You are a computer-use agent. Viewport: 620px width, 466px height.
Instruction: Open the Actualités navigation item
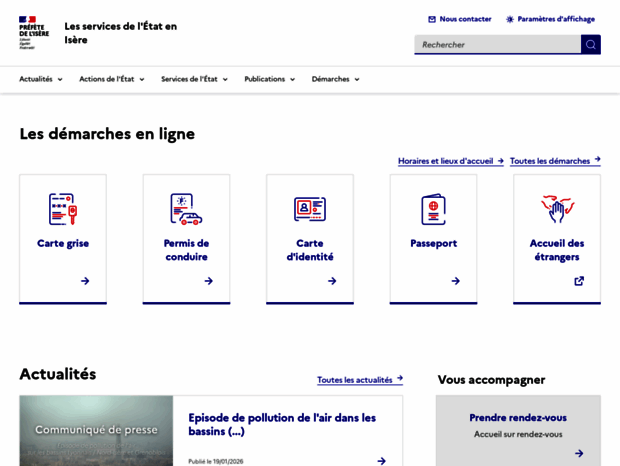(x=41, y=79)
